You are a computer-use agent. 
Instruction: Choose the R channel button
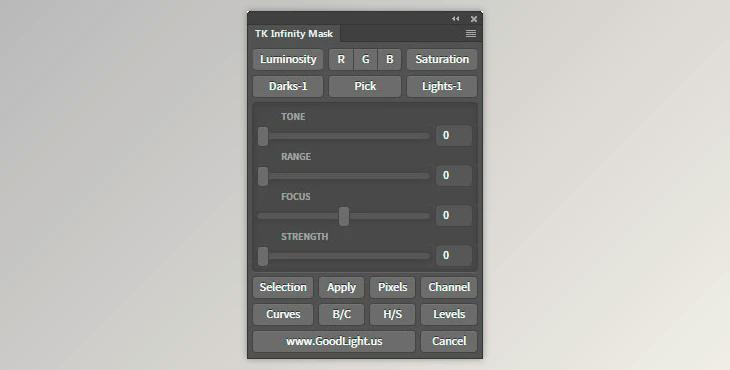pos(341,60)
